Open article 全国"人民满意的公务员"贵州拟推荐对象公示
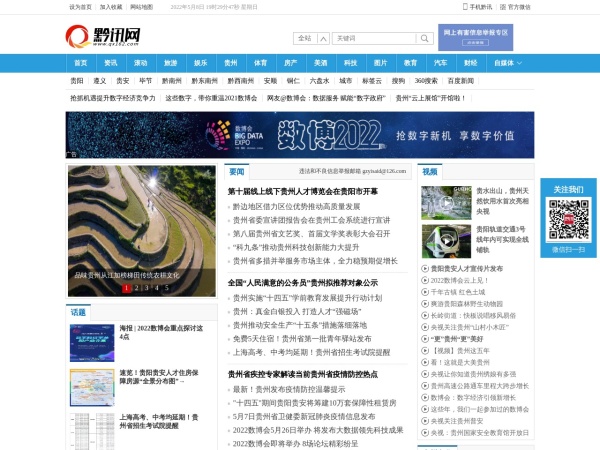This screenshot has height=450, width=600. pos(303,283)
